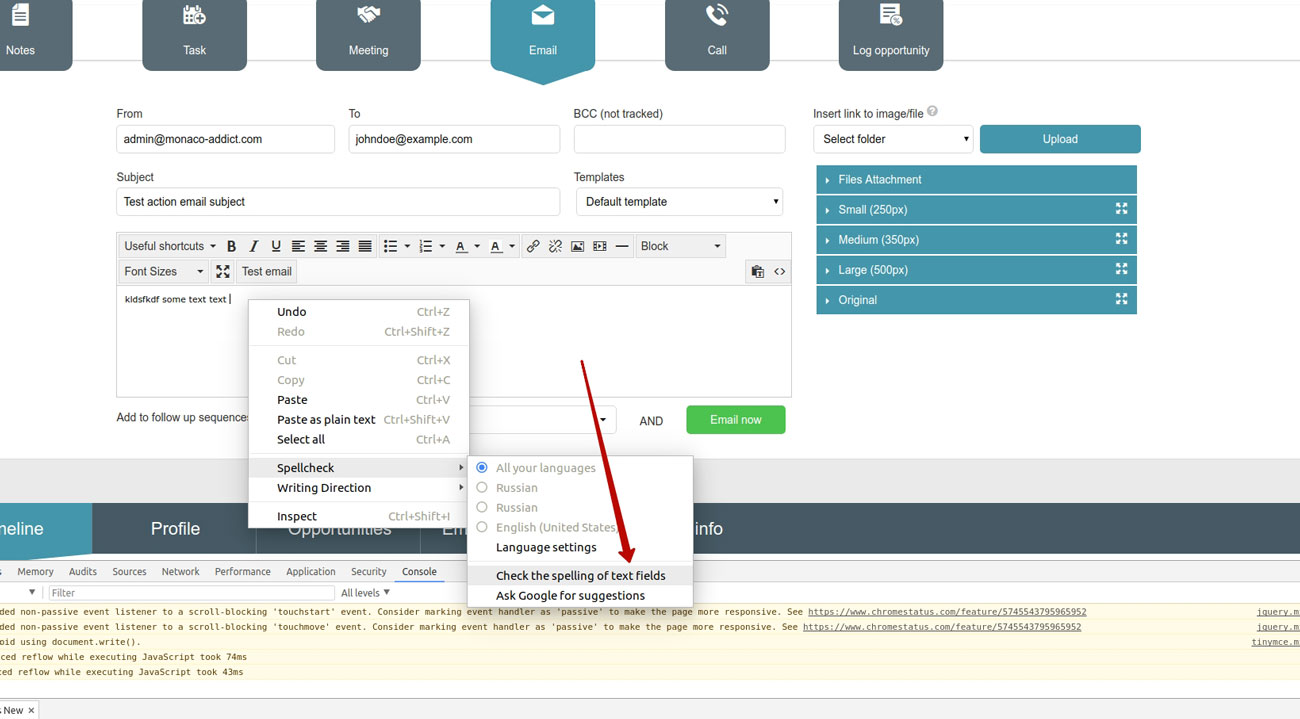
Task: Insert horizontal line in editor
Action: pyautogui.click(x=622, y=246)
